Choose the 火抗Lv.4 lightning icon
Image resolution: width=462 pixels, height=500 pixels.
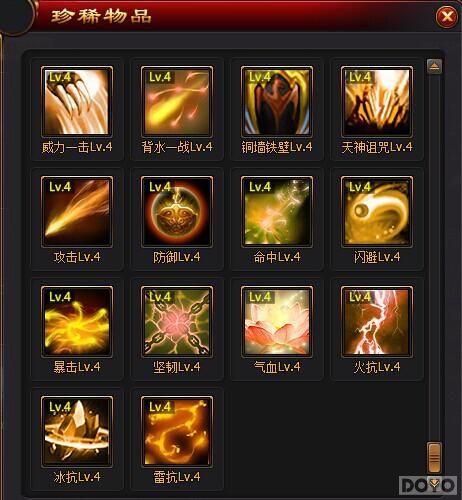click(x=377, y=322)
